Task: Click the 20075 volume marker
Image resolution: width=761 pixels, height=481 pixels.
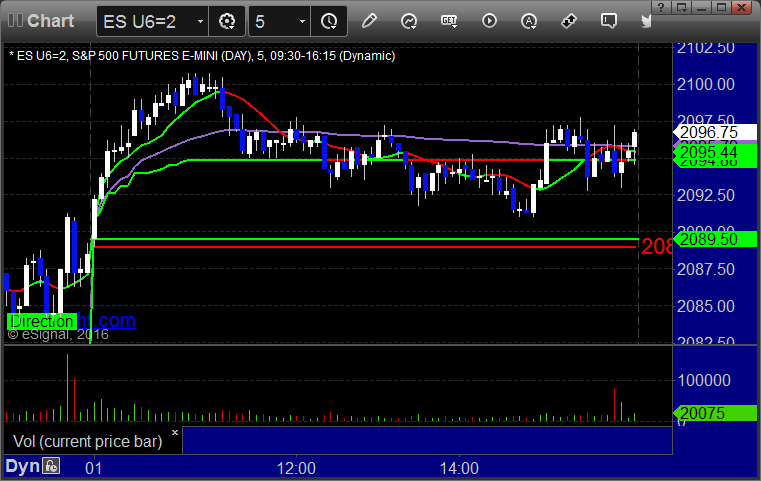Action: coord(714,413)
